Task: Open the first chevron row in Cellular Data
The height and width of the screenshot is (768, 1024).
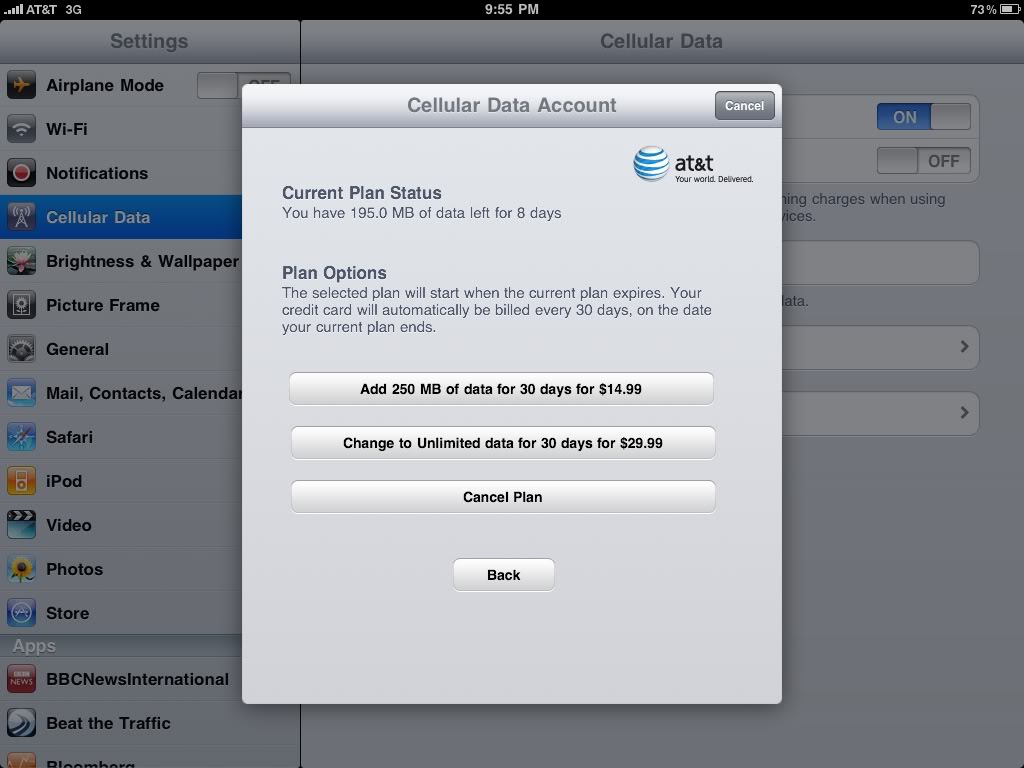Action: pyautogui.click(x=880, y=347)
